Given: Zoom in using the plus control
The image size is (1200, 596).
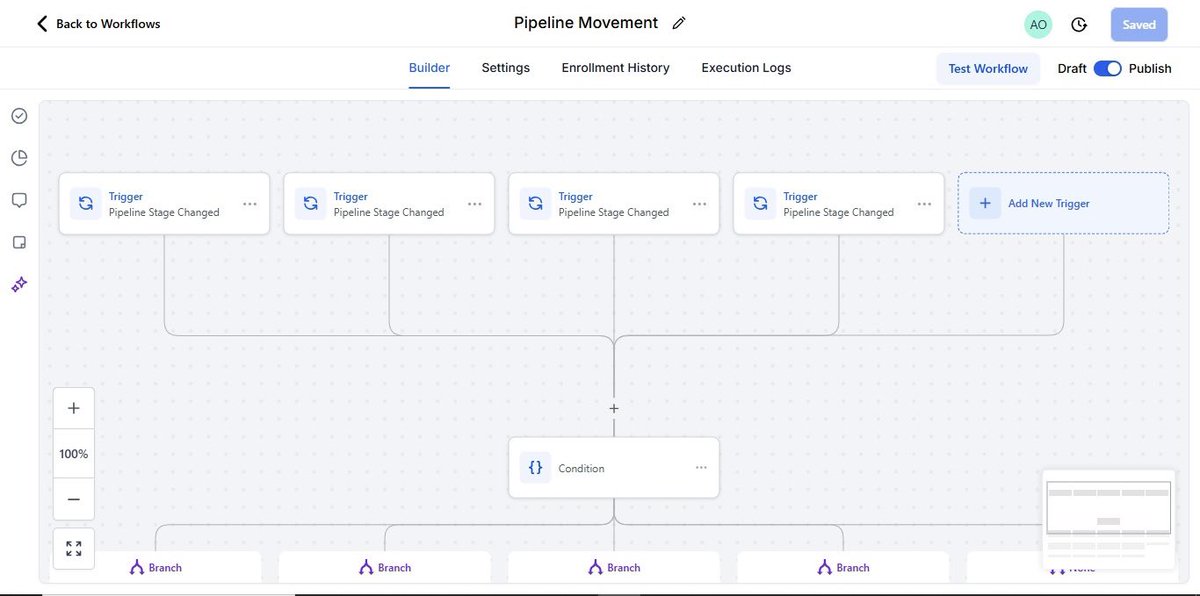Looking at the screenshot, I should tap(72, 407).
